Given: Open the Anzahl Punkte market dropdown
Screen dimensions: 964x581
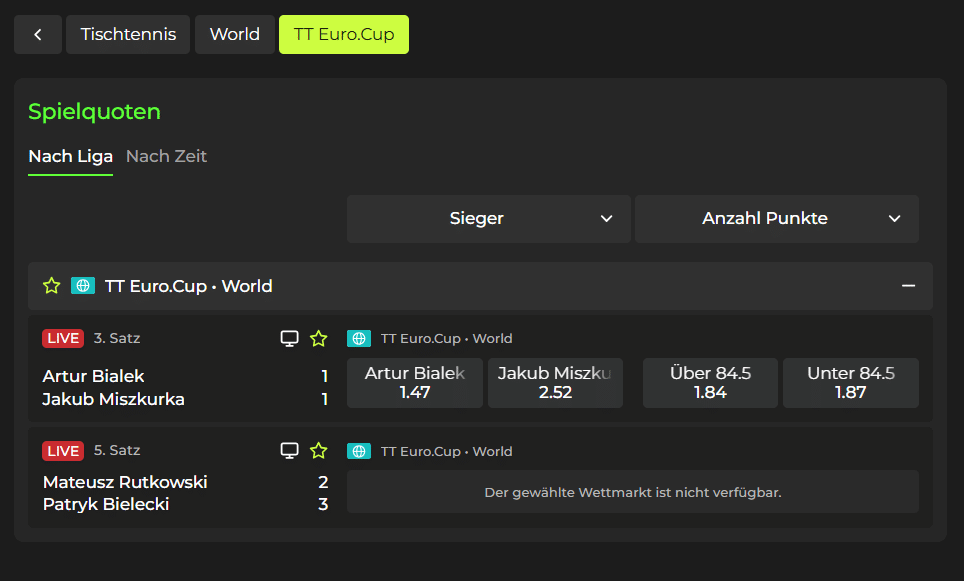Looking at the screenshot, I should click(776, 219).
